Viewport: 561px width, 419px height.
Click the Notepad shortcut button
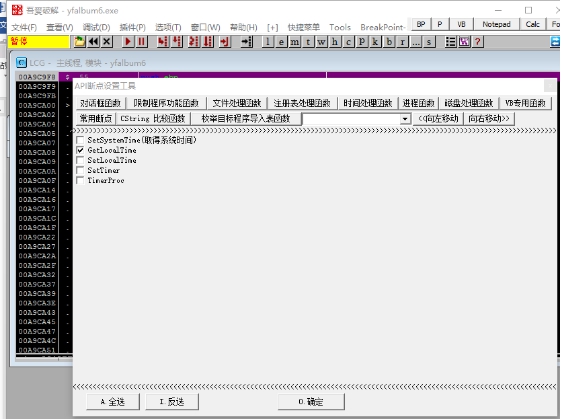(496, 24)
